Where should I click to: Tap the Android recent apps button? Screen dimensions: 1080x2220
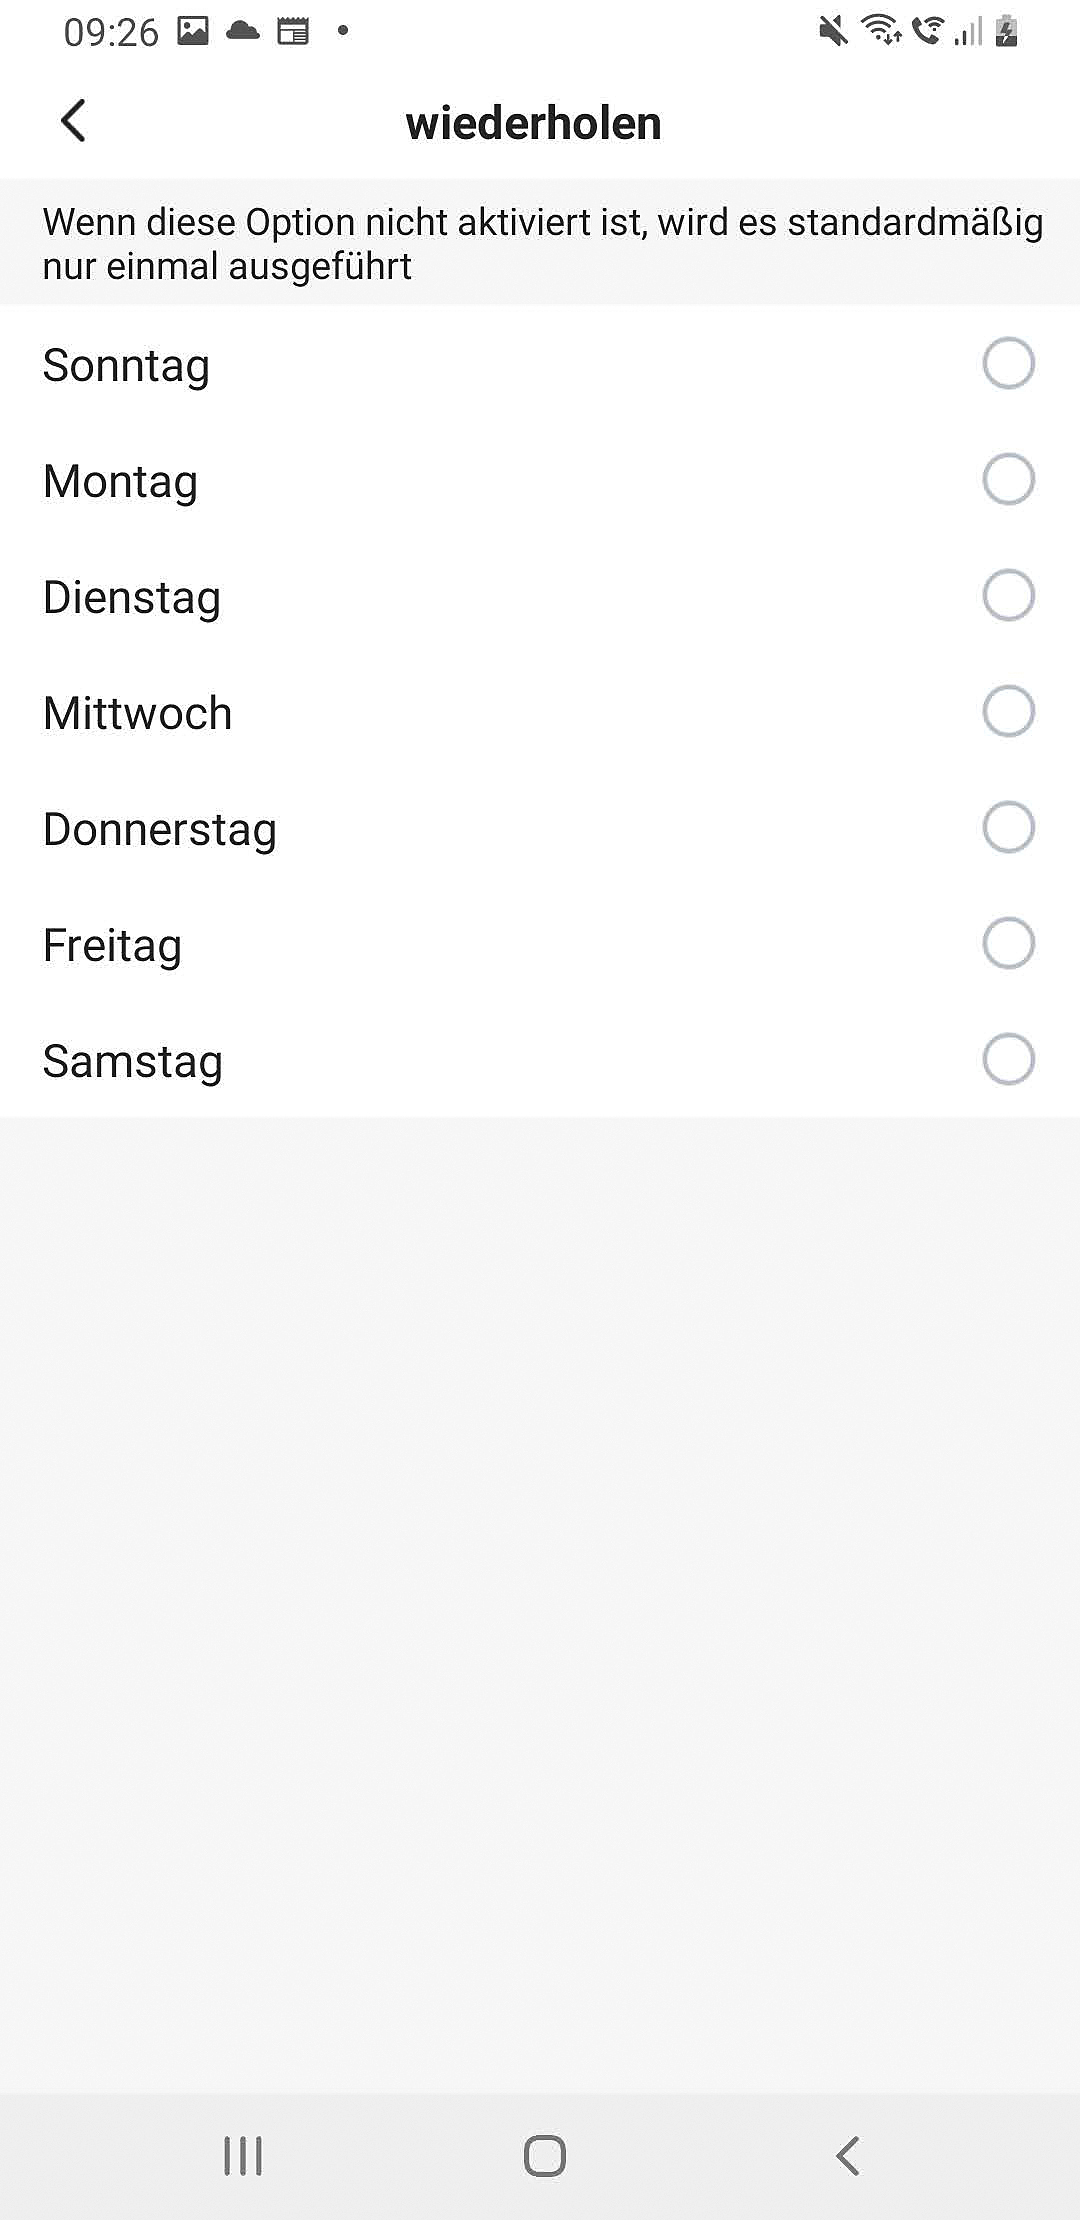pyautogui.click(x=243, y=2155)
